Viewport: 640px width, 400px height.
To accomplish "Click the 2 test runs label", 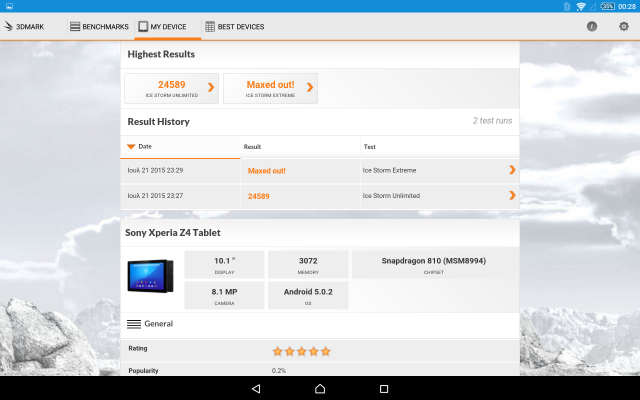I will click(492, 121).
